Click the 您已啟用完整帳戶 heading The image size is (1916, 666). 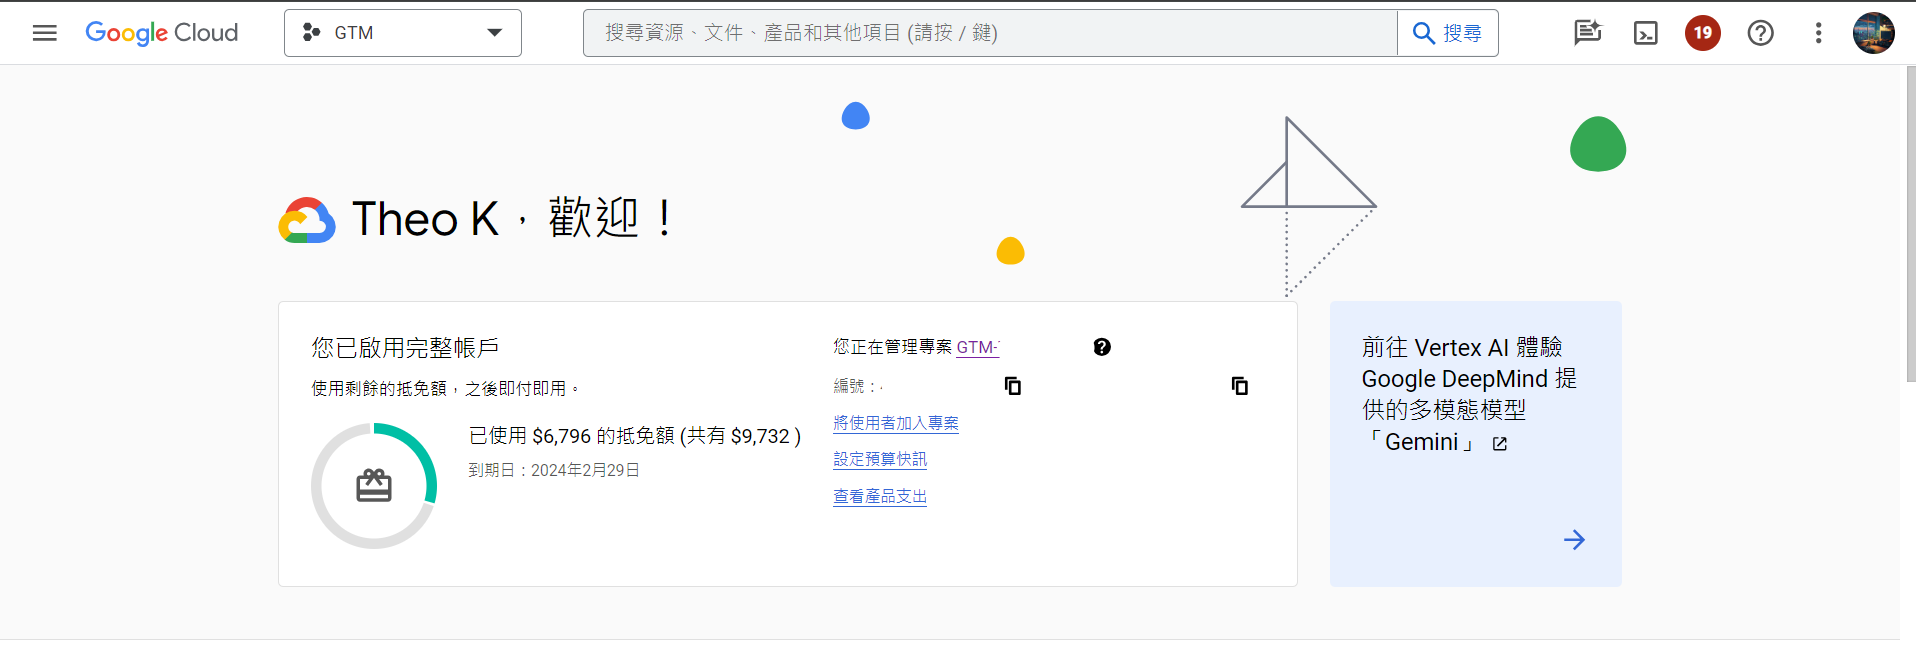pyautogui.click(x=405, y=348)
